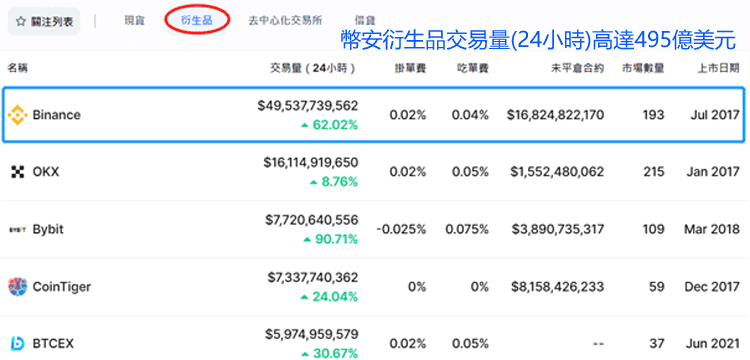Sort by 市場數量 column header

(x=642, y=68)
